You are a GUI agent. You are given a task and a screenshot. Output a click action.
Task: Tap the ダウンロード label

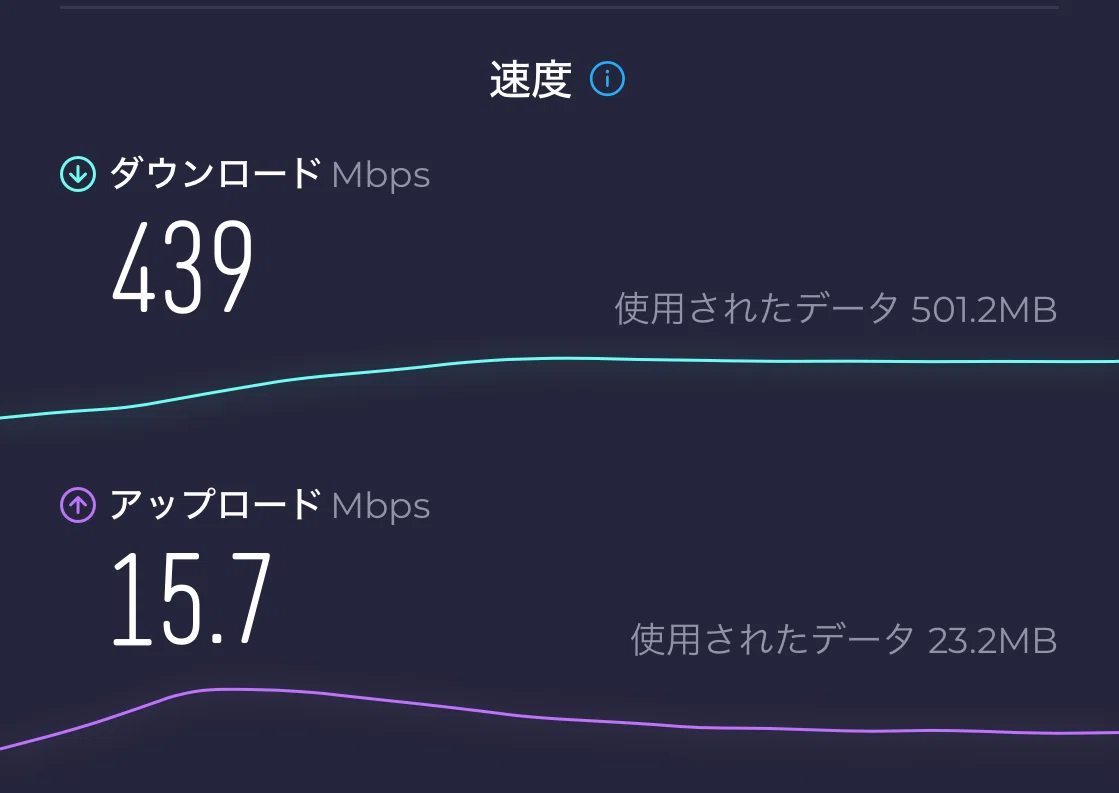click(215, 173)
